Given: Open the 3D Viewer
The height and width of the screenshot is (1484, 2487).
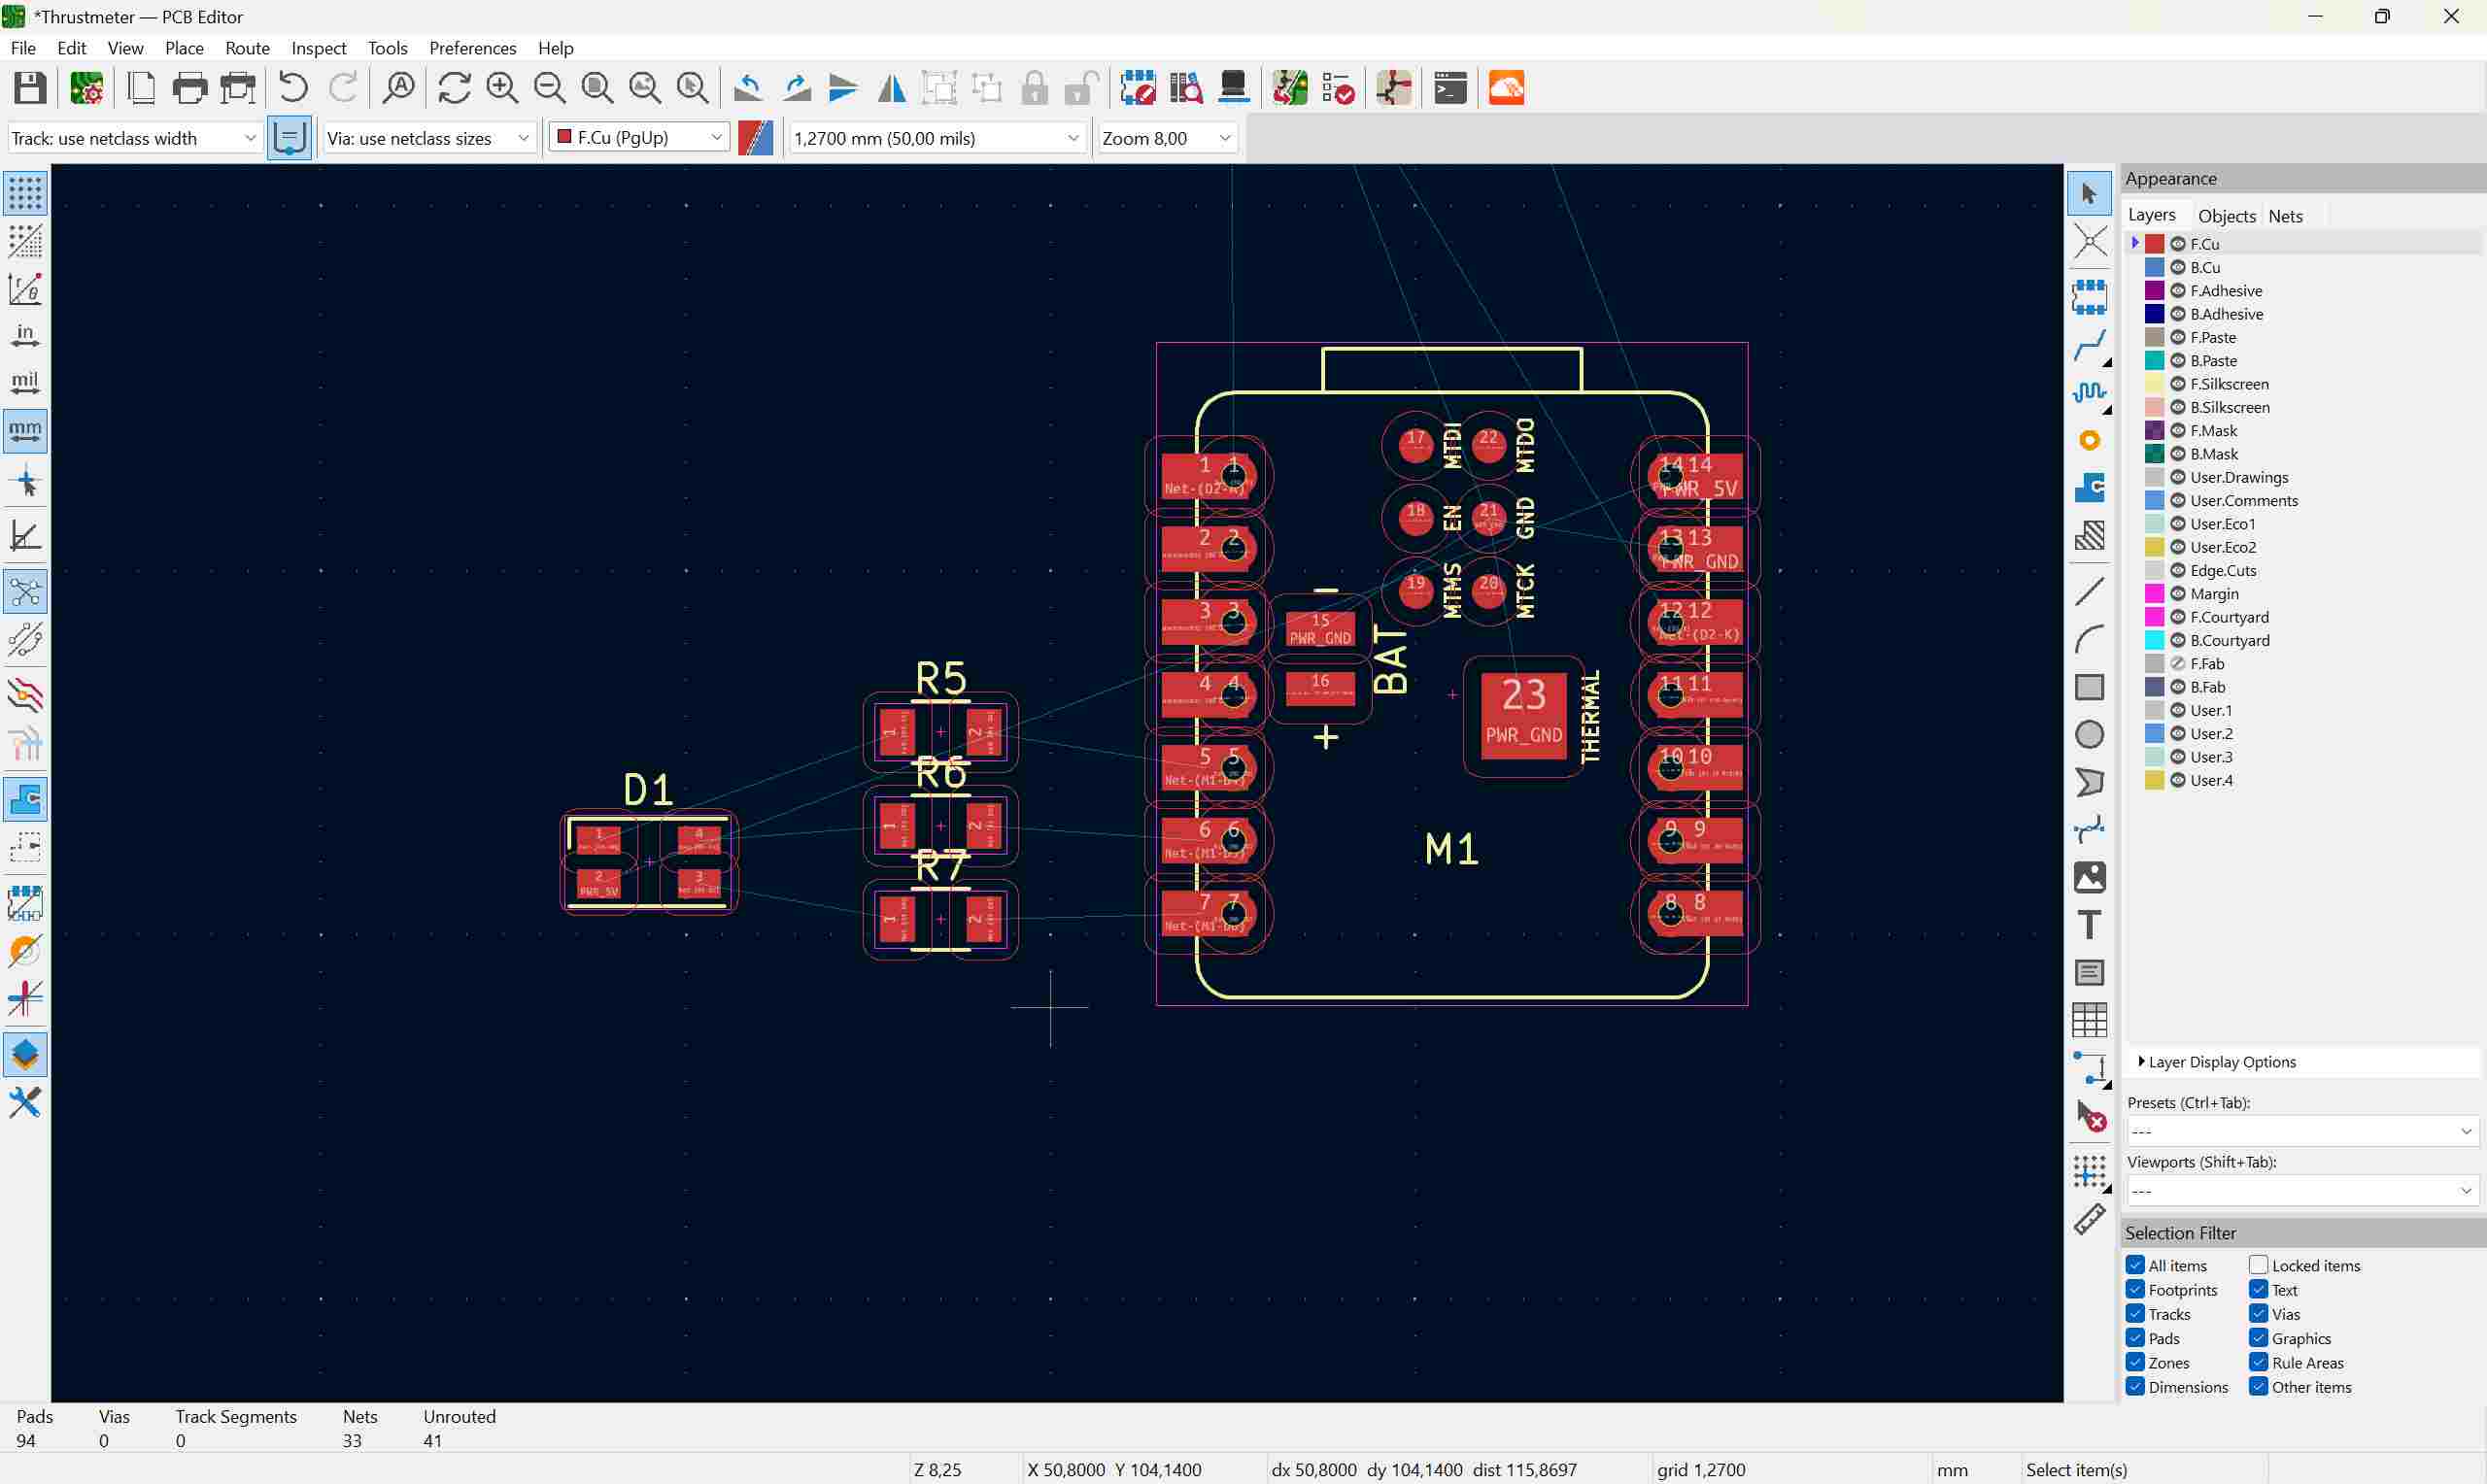Looking at the screenshot, I should pos(1233,88).
